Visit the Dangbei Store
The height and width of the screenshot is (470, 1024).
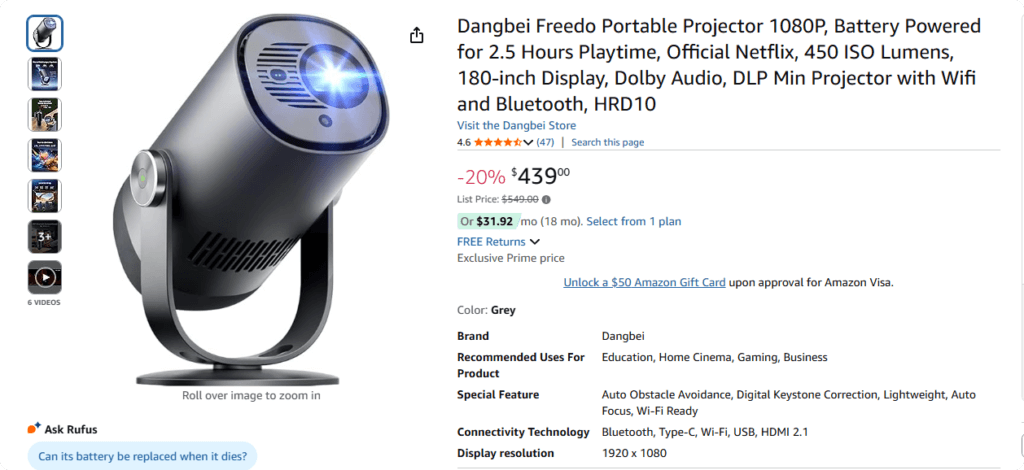[x=516, y=125]
